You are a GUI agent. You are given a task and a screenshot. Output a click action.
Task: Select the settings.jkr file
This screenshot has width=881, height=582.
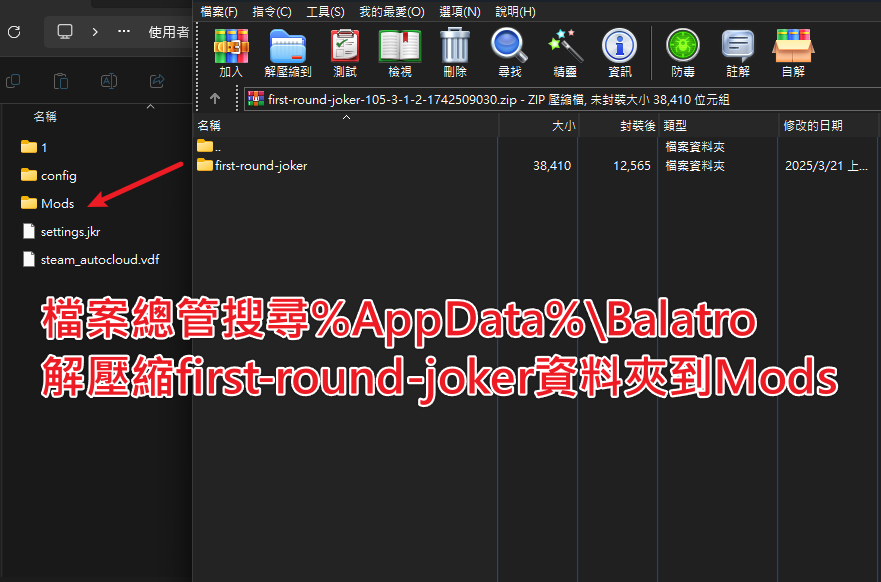(61, 231)
